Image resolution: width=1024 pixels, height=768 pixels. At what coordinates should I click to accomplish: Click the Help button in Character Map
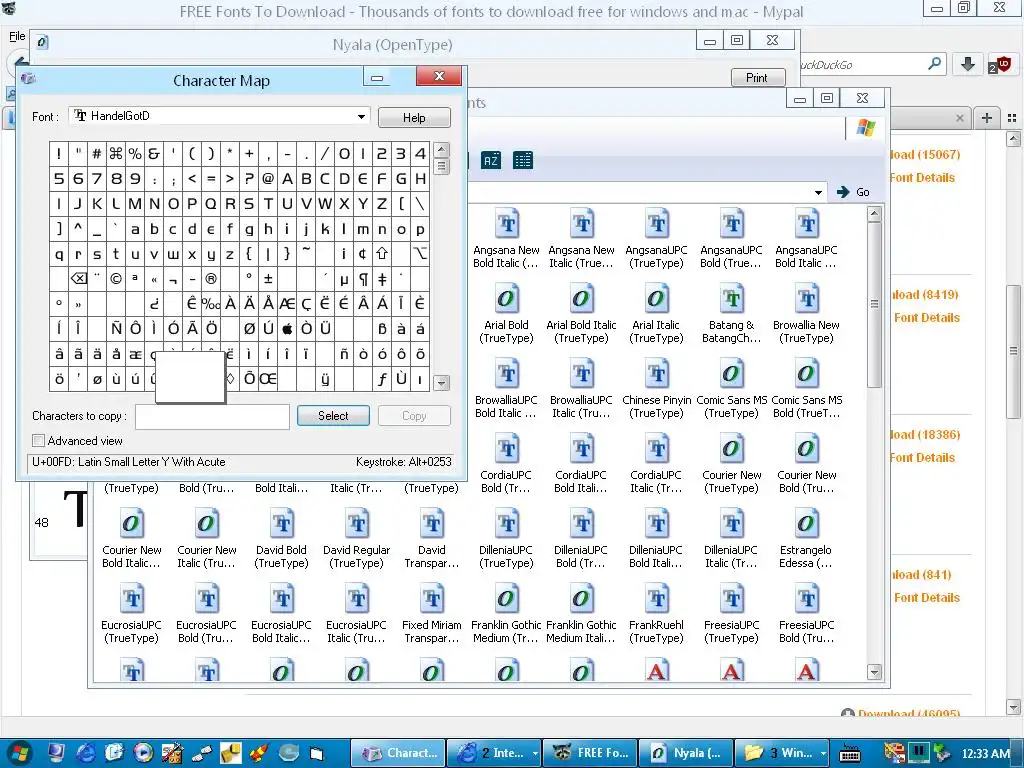click(x=414, y=118)
